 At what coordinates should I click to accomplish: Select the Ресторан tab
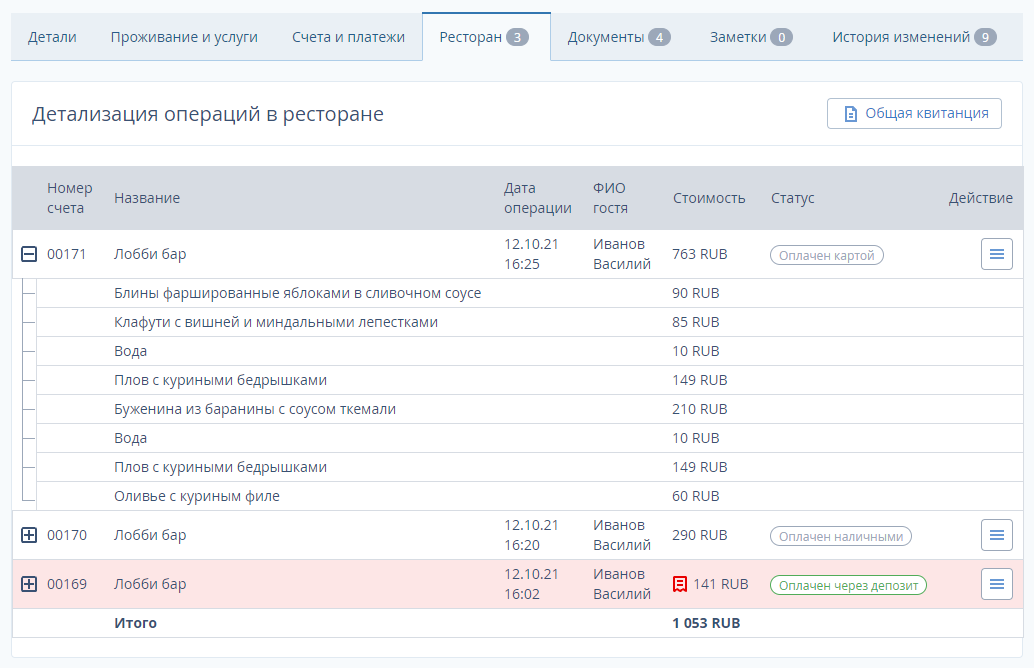pyautogui.click(x=486, y=37)
